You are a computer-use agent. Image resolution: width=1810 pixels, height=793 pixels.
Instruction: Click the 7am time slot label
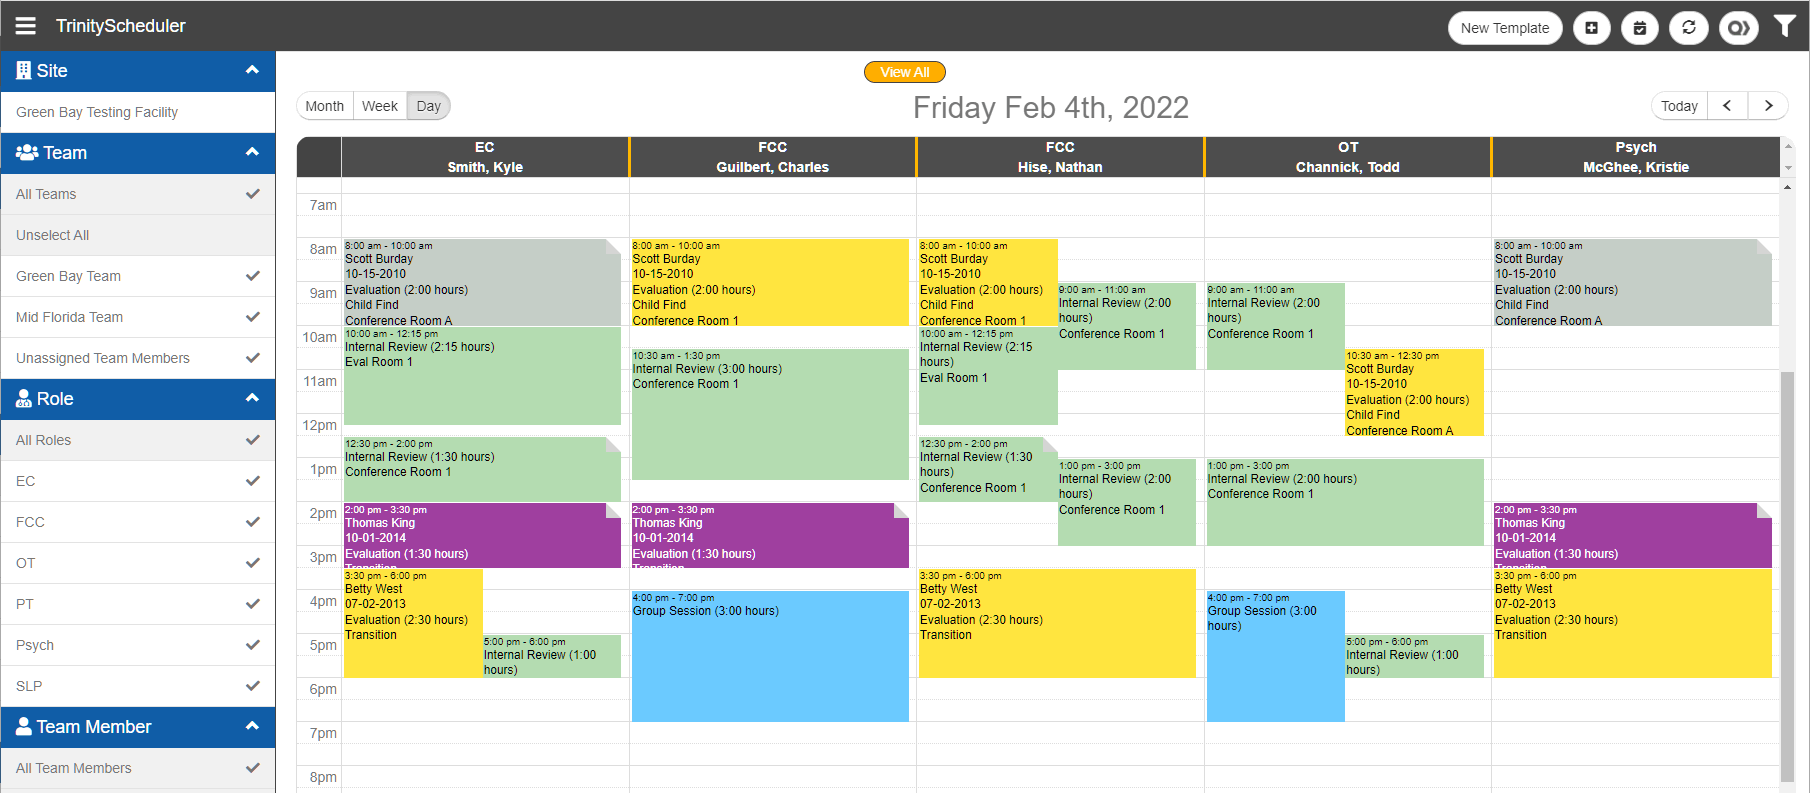[x=323, y=205]
